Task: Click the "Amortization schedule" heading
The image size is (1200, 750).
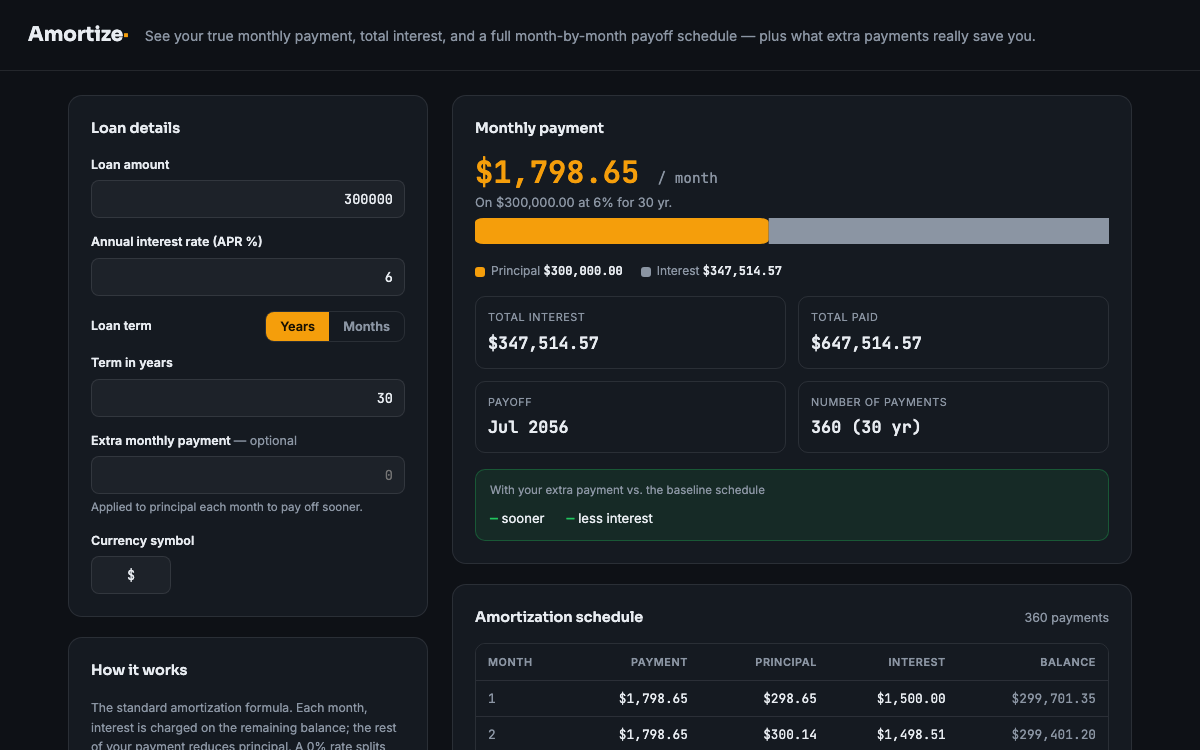Action: click(x=559, y=617)
